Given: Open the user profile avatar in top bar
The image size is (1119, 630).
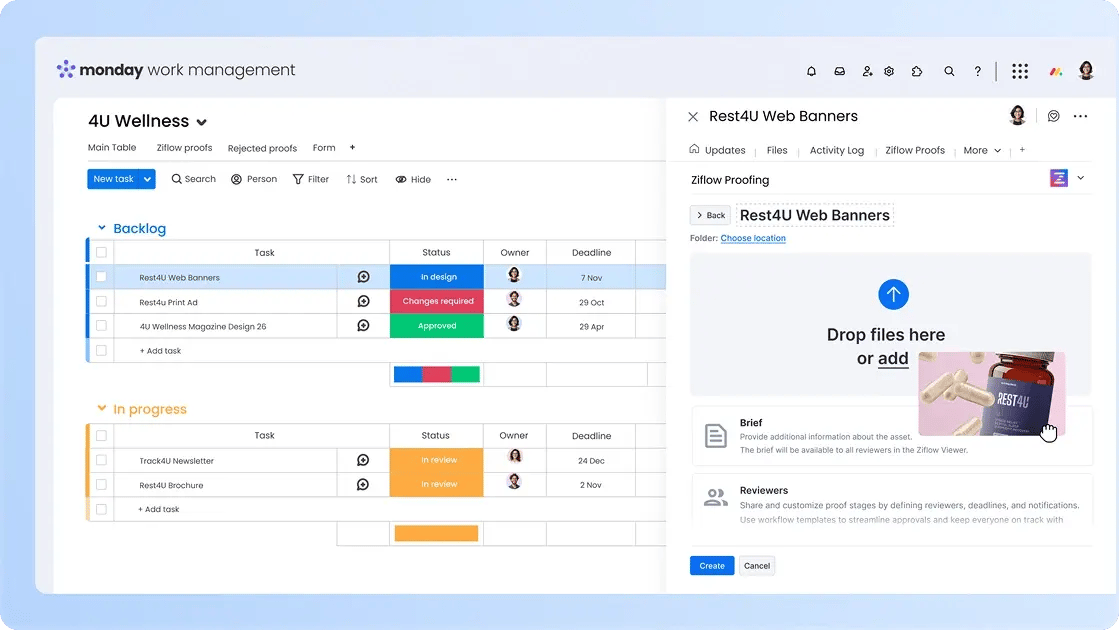Looking at the screenshot, I should coord(1085,70).
